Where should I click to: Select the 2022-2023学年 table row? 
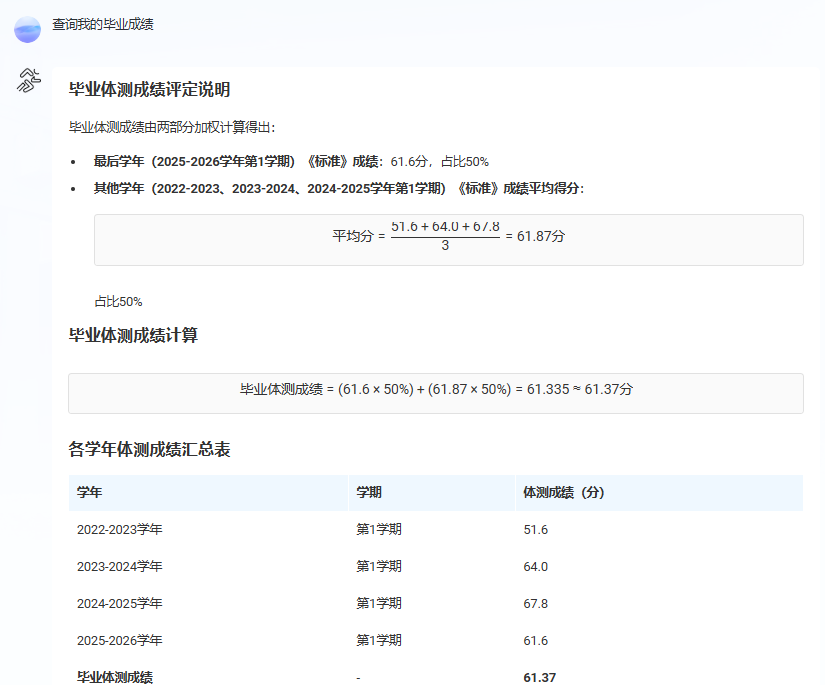pyautogui.click(x=436, y=529)
